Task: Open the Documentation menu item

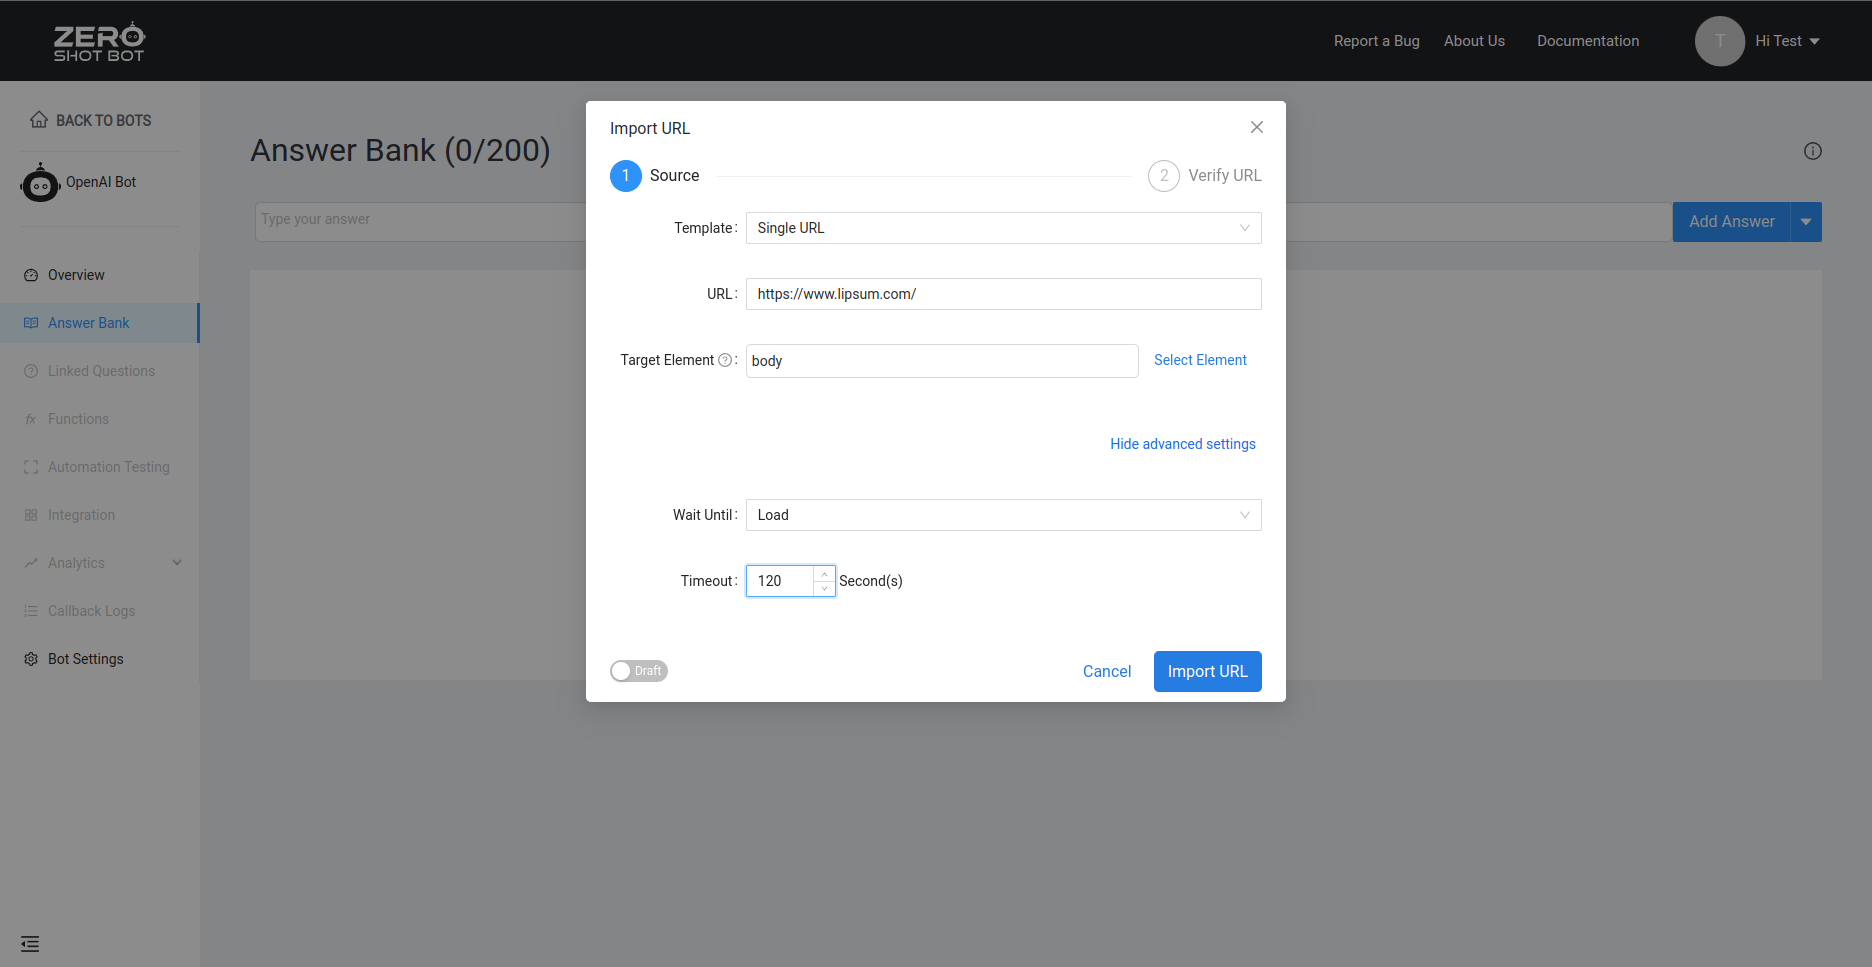Action: pos(1588,41)
